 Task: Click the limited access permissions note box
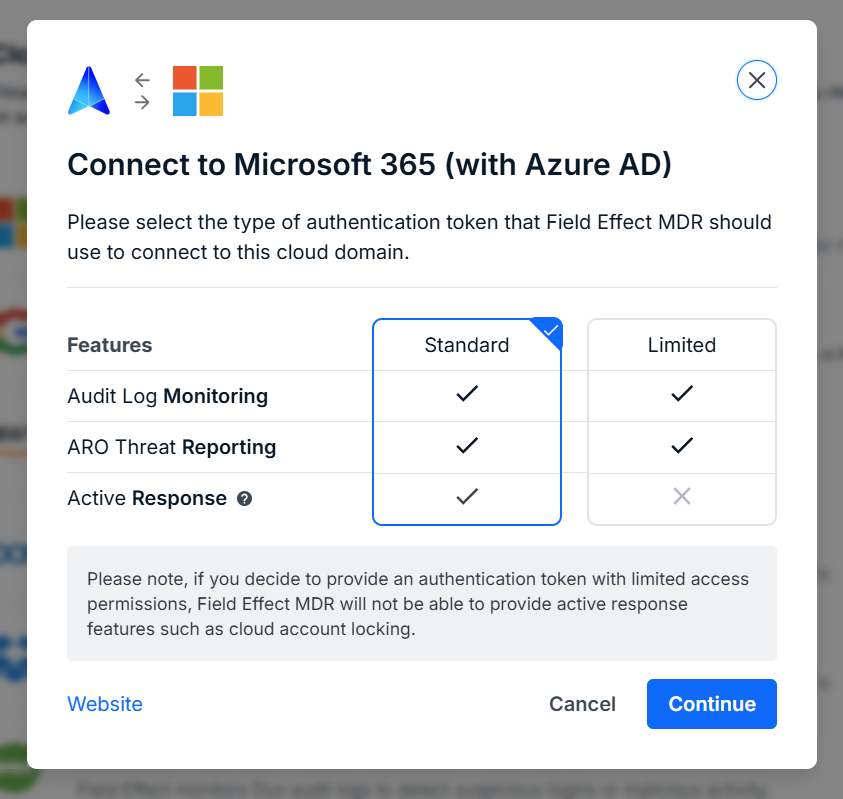point(422,603)
